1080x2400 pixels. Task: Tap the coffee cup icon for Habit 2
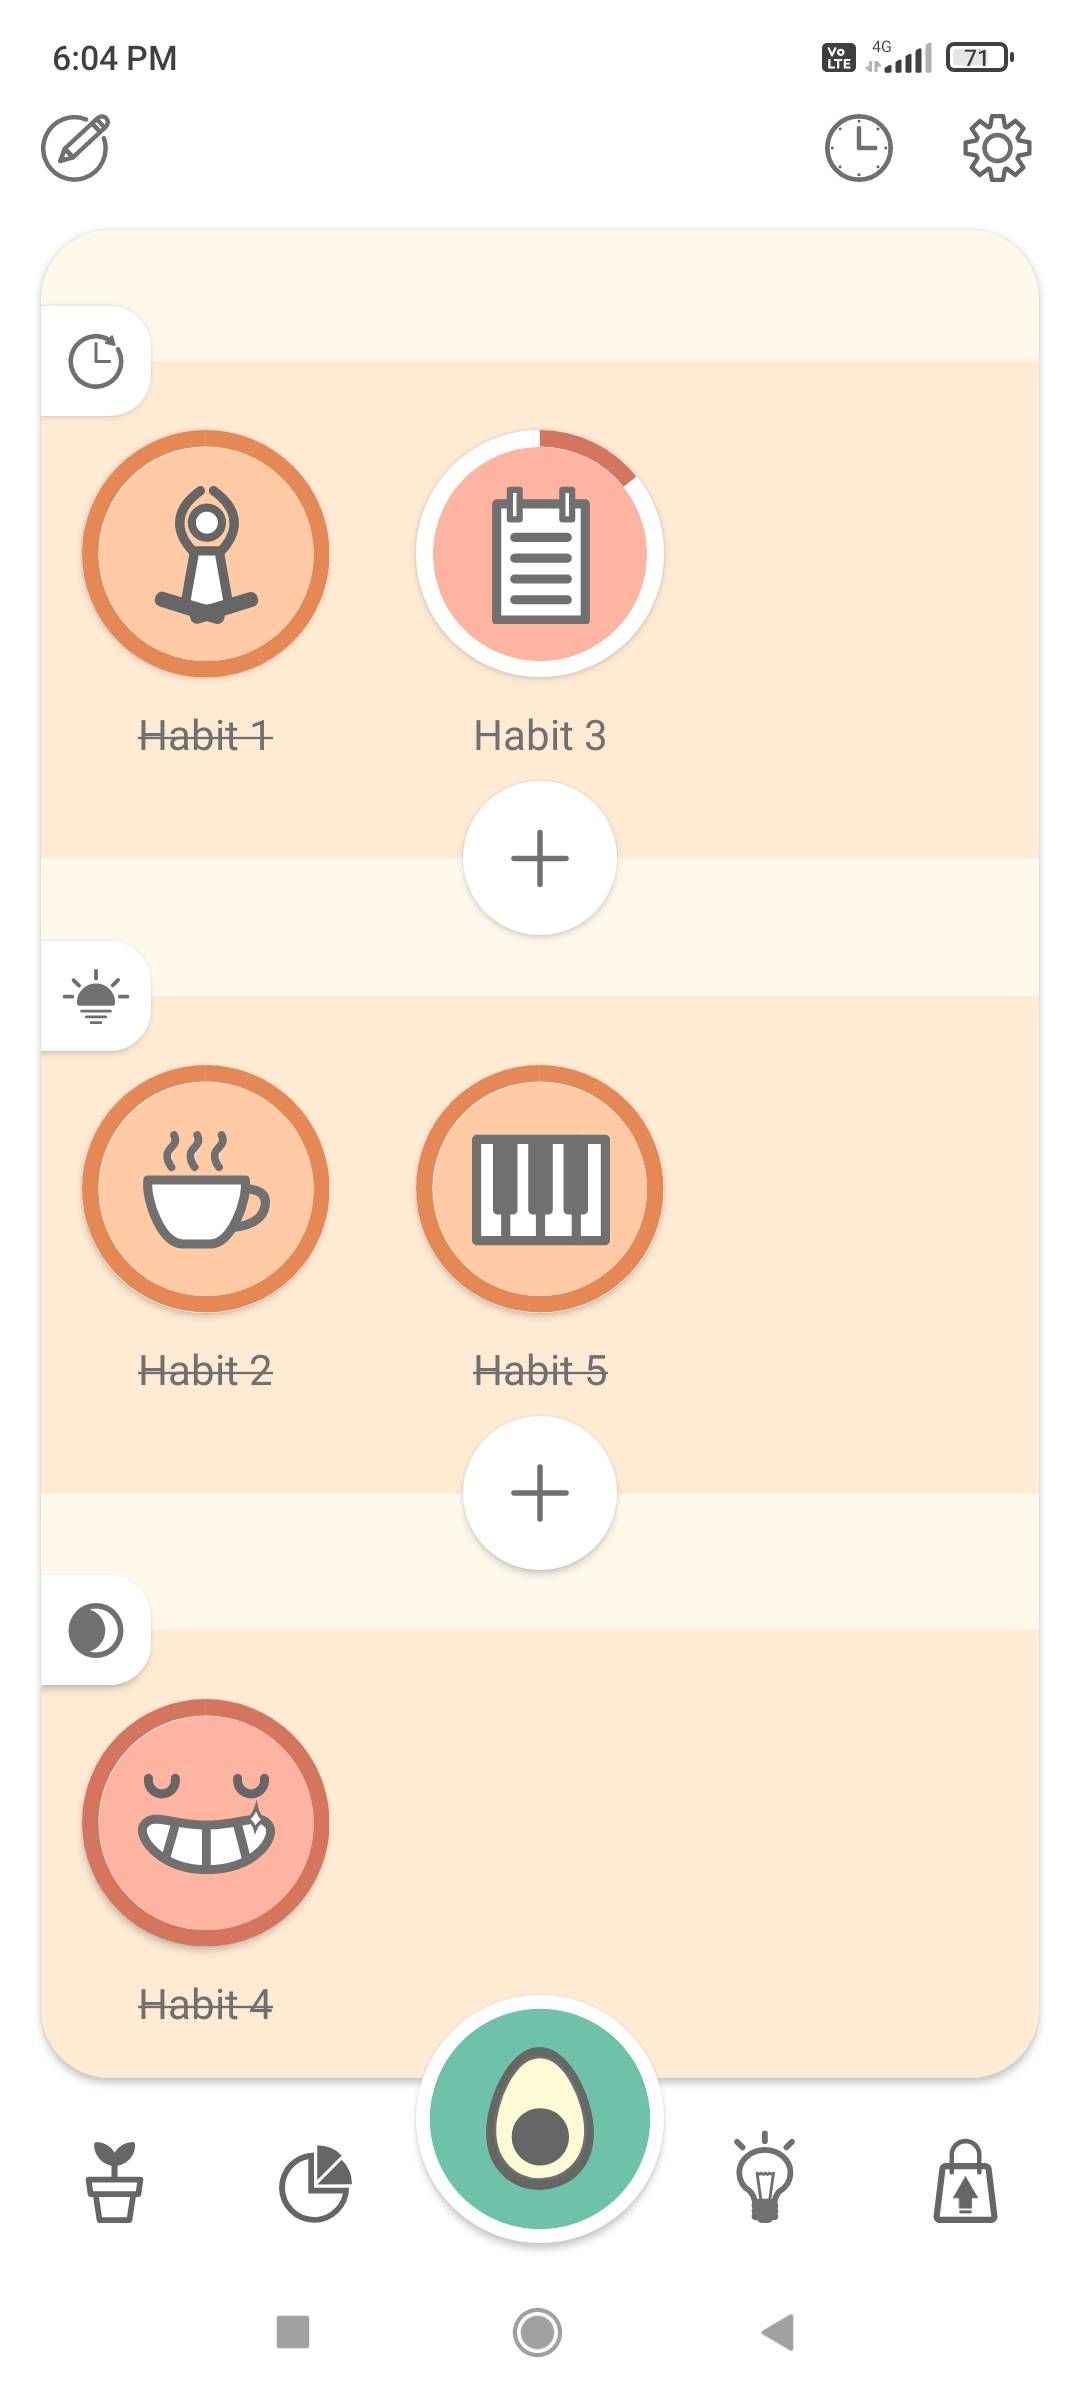click(x=205, y=1188)
